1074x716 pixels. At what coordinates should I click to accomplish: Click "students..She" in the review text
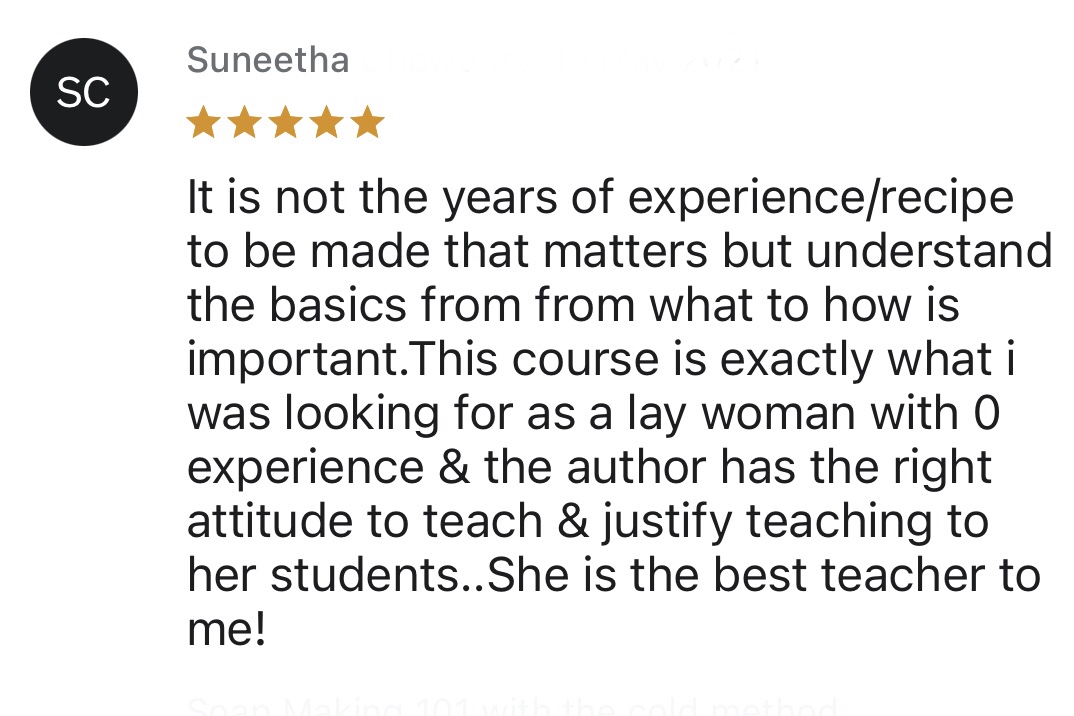[x=420, y=575]
